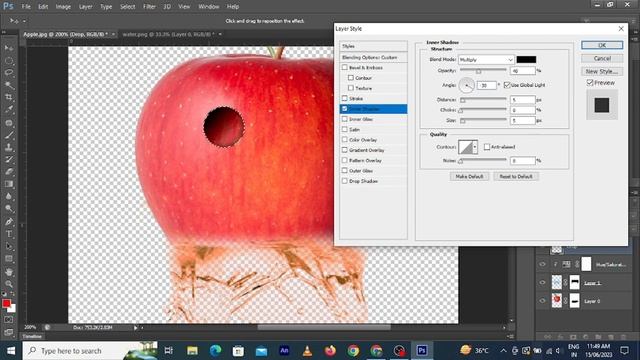The height and width of the screenshot is (360, 640).
Task: Click the red foreground color swatch
Action: pos(6,303)
